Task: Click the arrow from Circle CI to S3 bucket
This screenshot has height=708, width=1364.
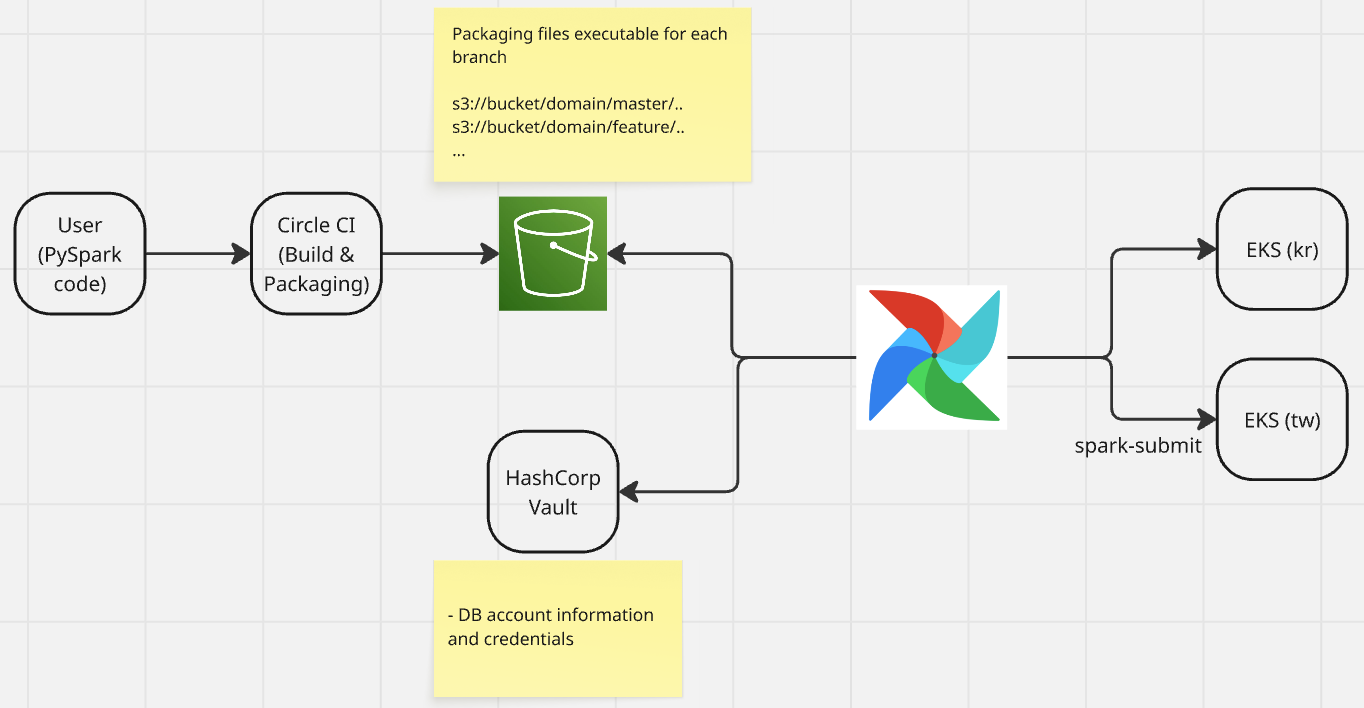Action: (440, 254)
